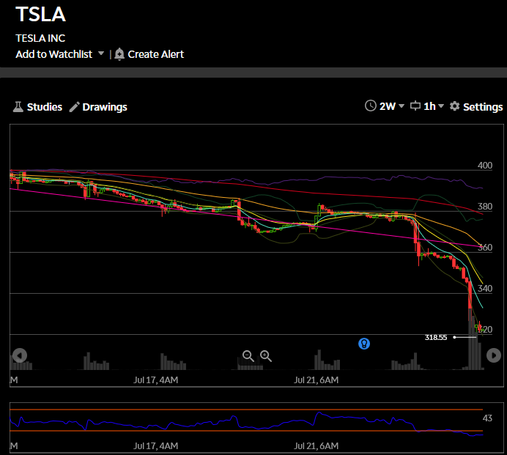The image size is (507, 455).
Task: Pan the chart right with the arrow button
Action: click(494, 355)
